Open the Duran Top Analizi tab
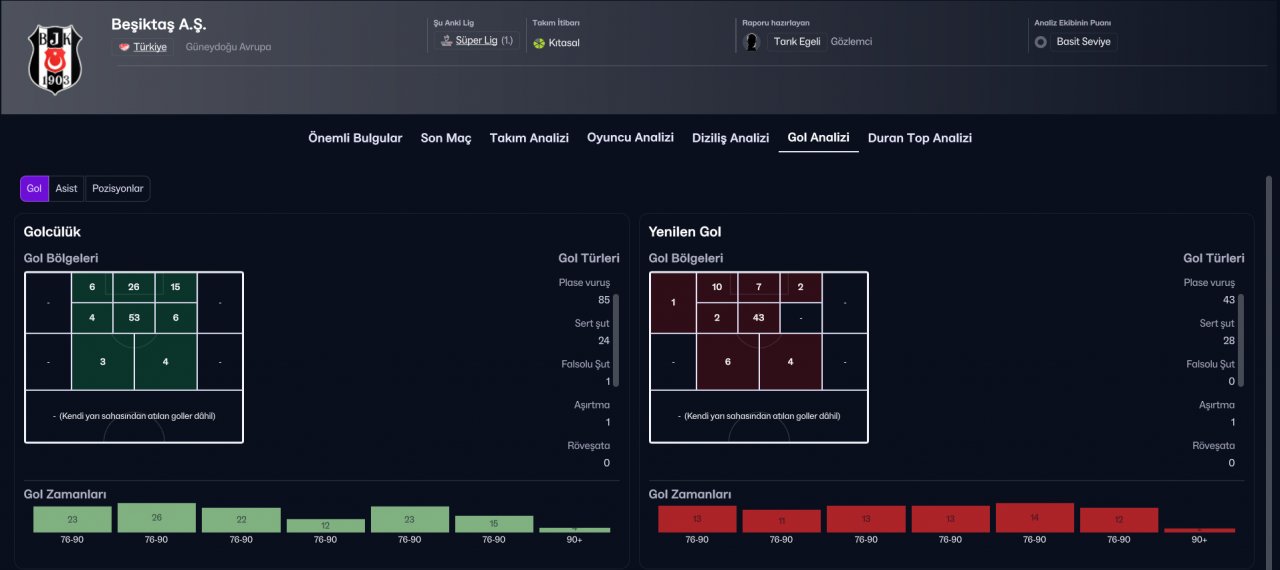The image size is (1280, 570). click(920, 138)
